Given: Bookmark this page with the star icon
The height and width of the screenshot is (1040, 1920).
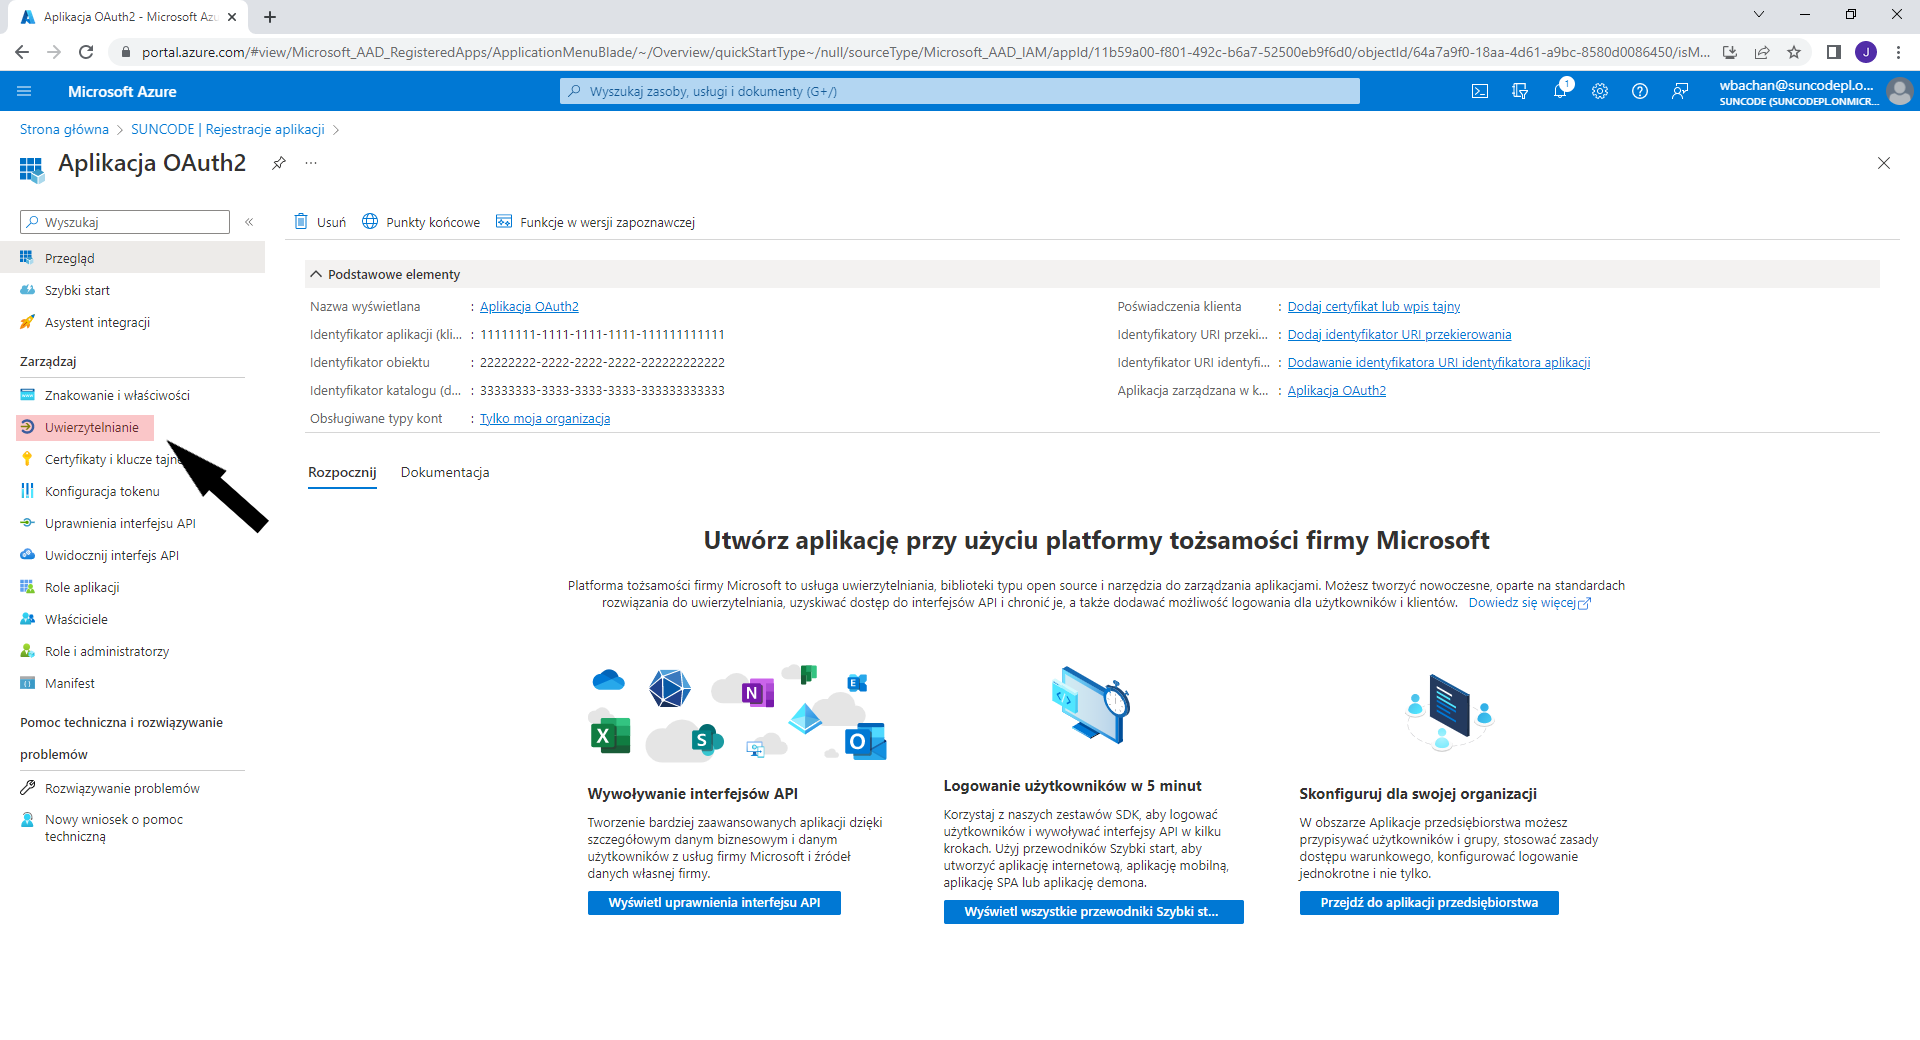Looking at the screenshot, I should tap(1794, 52).
